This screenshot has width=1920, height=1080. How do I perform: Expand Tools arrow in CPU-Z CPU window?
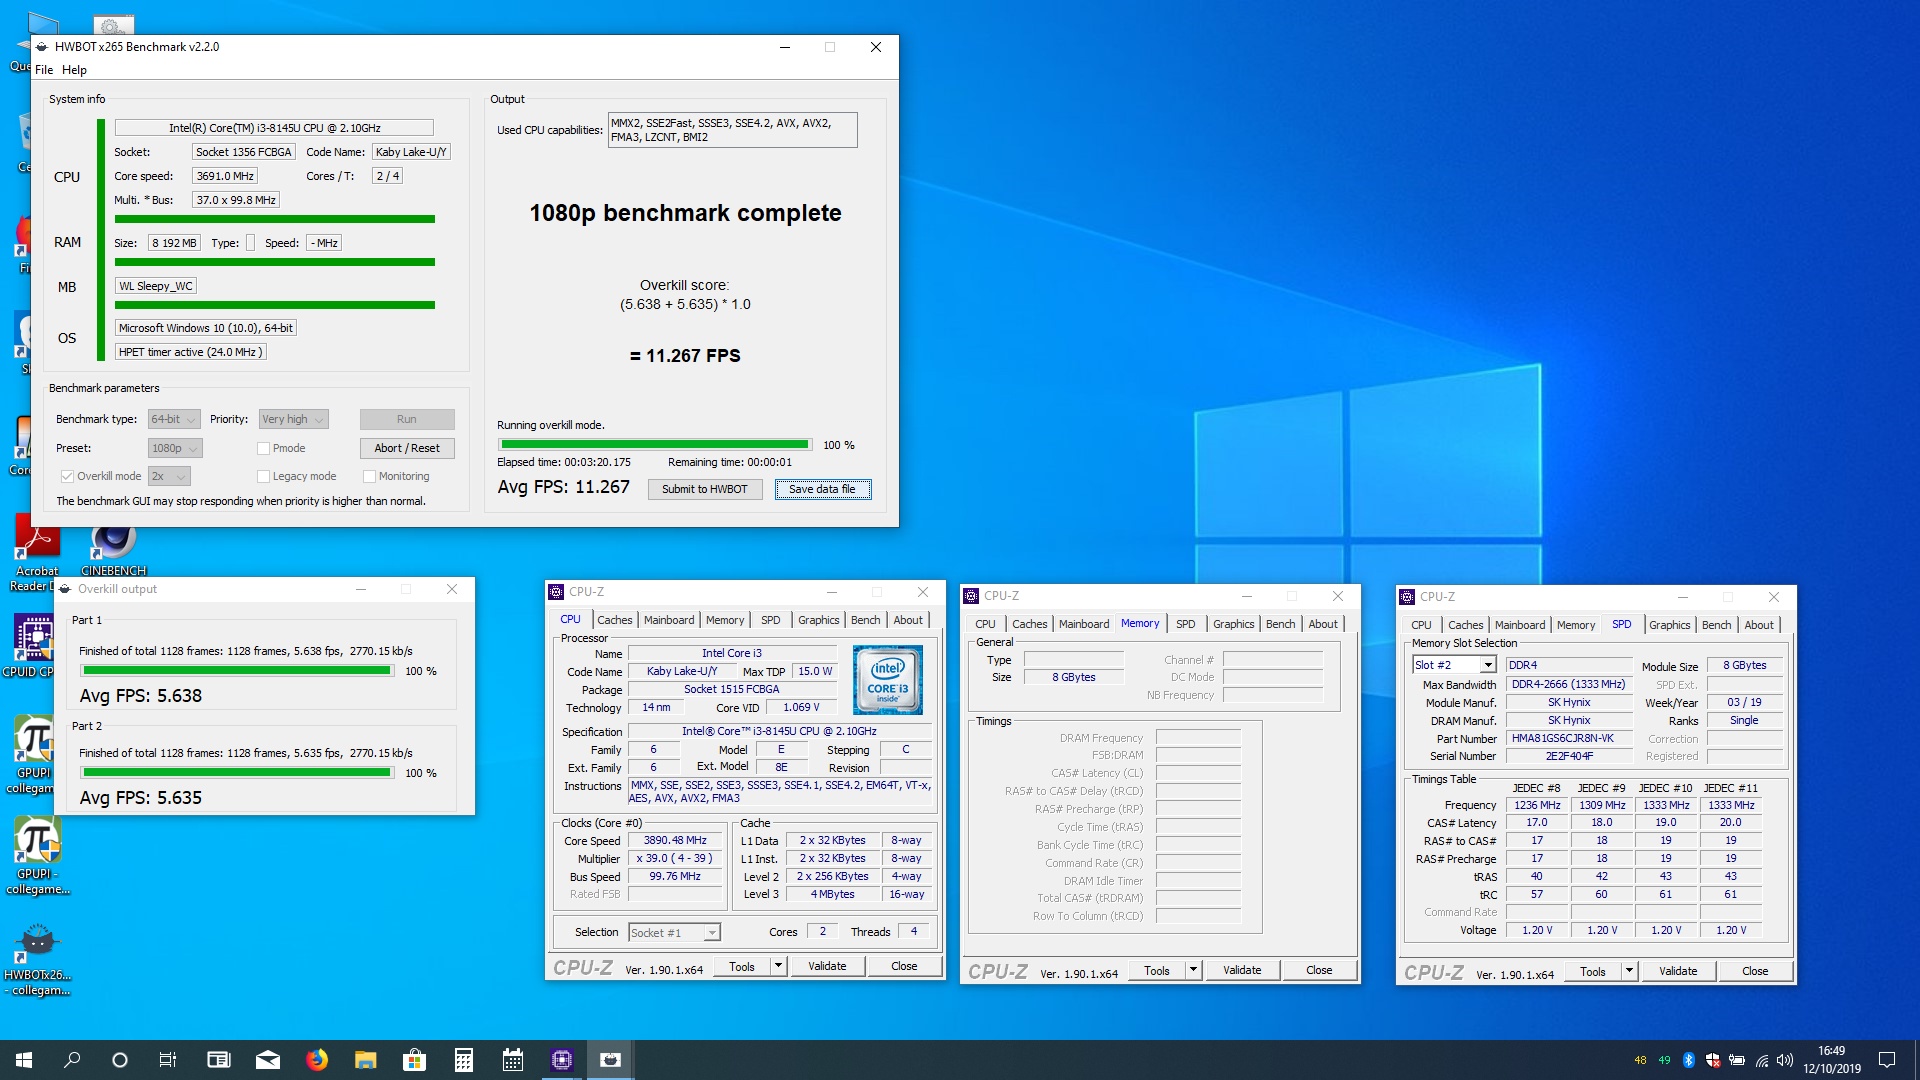[778, 966]
